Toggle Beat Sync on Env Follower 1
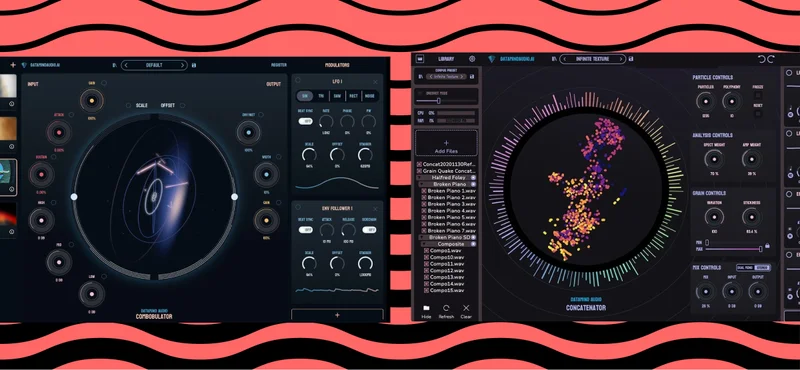The width and height of the screenshot is (800, 370). [305, 230]
